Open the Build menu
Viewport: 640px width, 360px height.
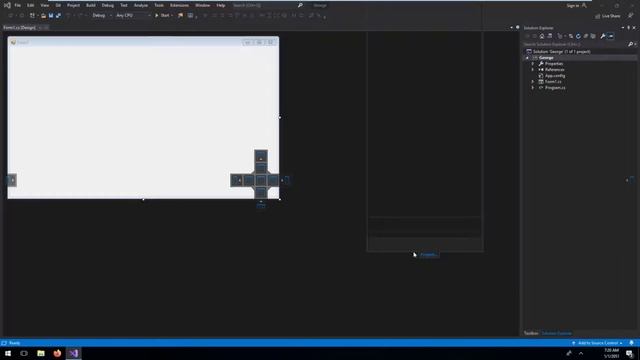click(91, 5)
